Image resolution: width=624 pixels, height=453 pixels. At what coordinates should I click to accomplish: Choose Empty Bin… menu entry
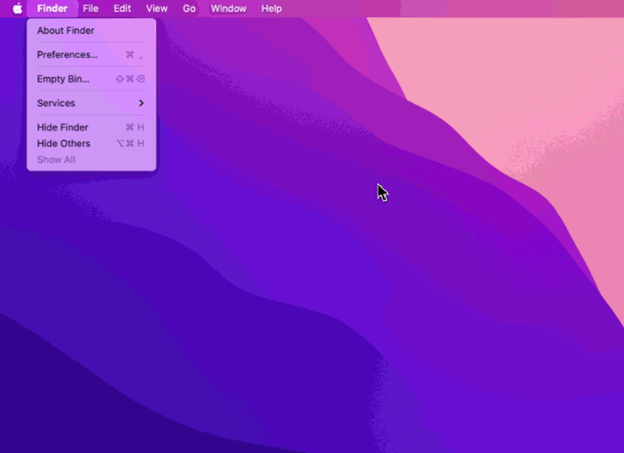click(92, 79)
